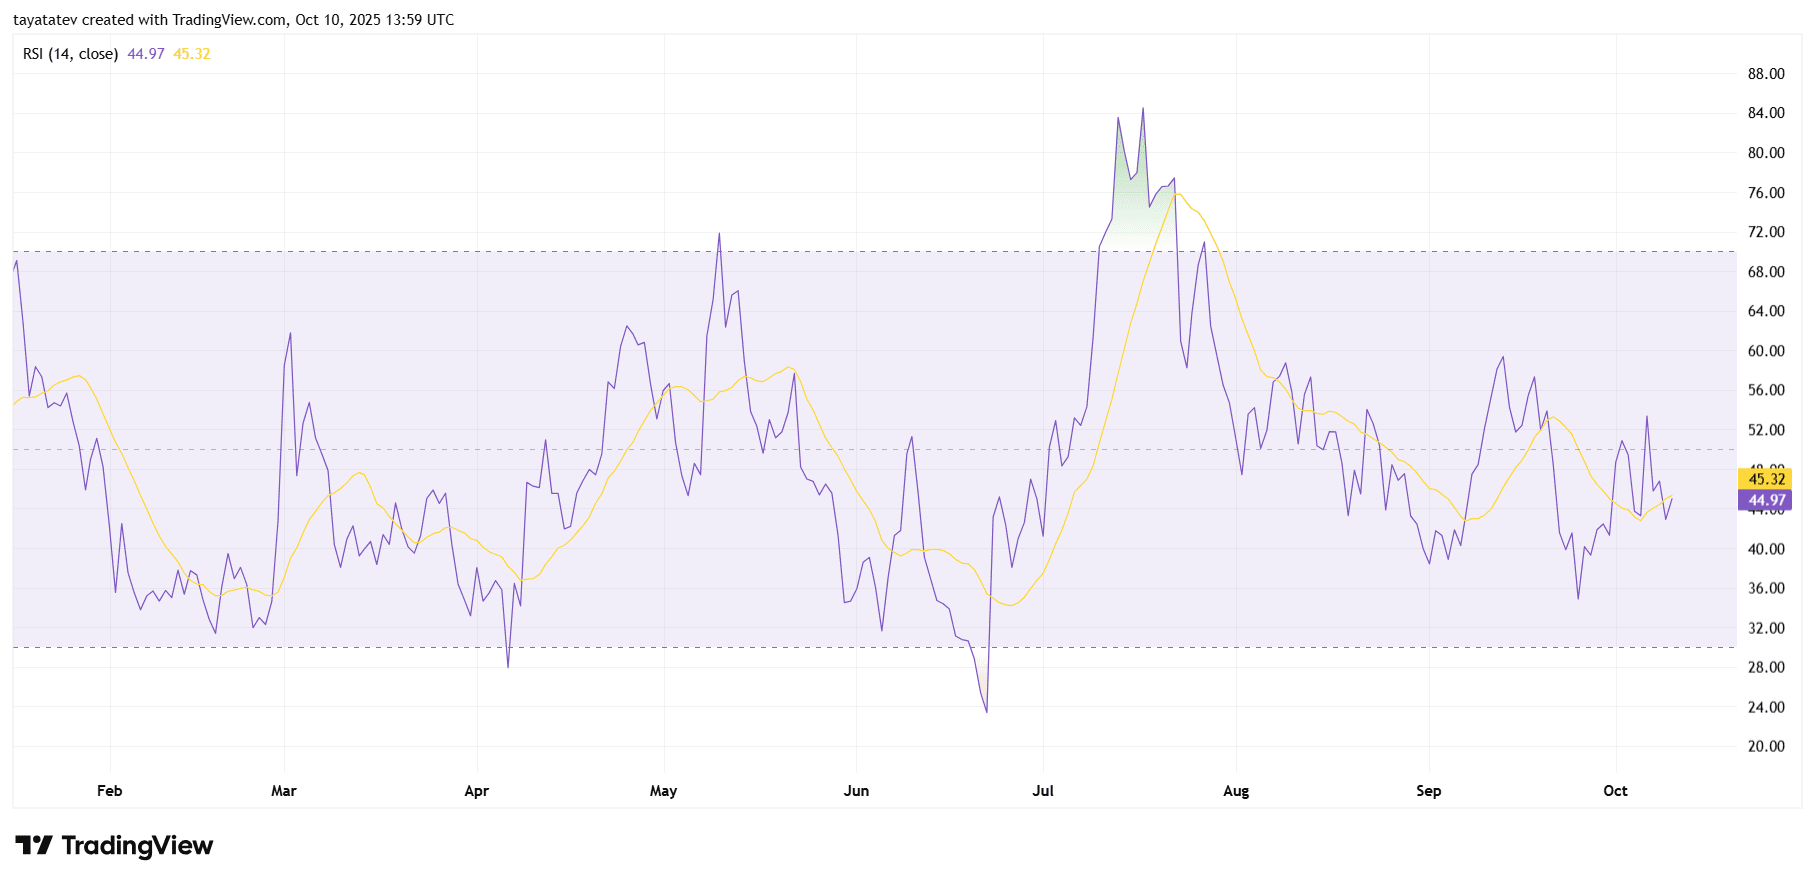Select the Apr label on time axis
This screenshot has height=883, width=1815.
(477, 791)
